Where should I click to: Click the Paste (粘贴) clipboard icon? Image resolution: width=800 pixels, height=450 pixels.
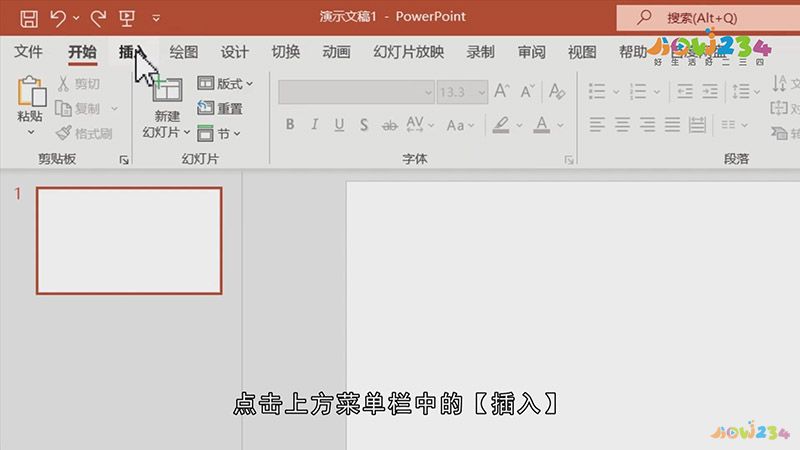click(31, 91)
